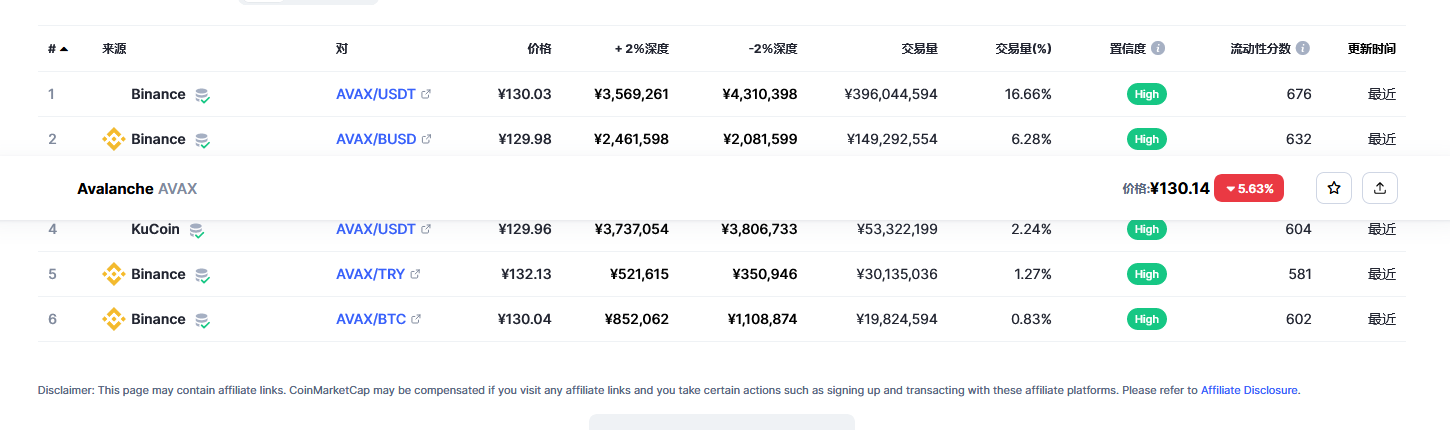Click the verified reserves icon in row 1
The height and width of the screenshot is (430, 1450).
pyautogui.click(x=202, y=95)
